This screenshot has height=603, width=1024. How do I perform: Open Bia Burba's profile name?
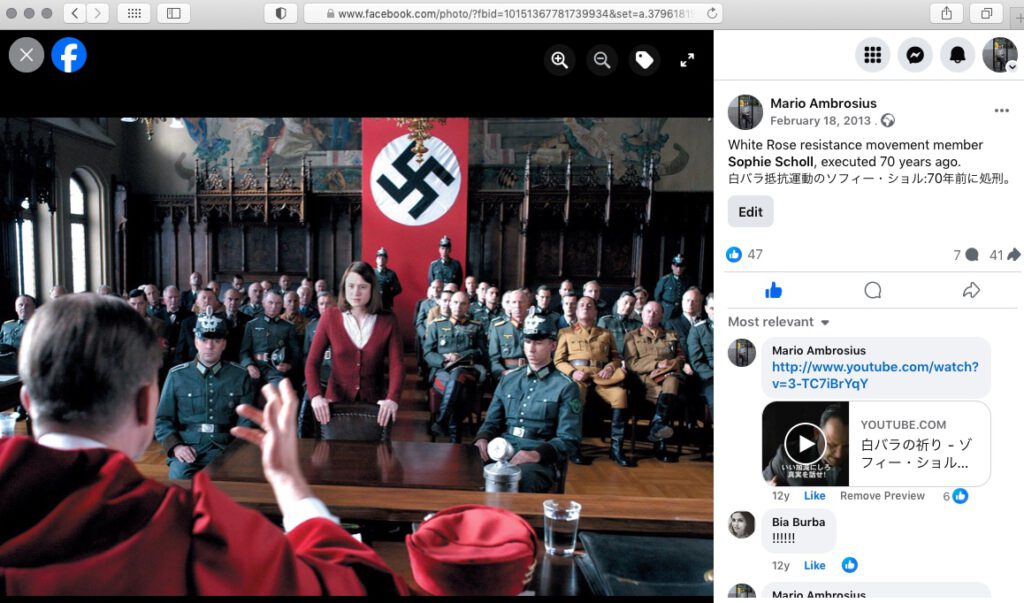point(798,522)
